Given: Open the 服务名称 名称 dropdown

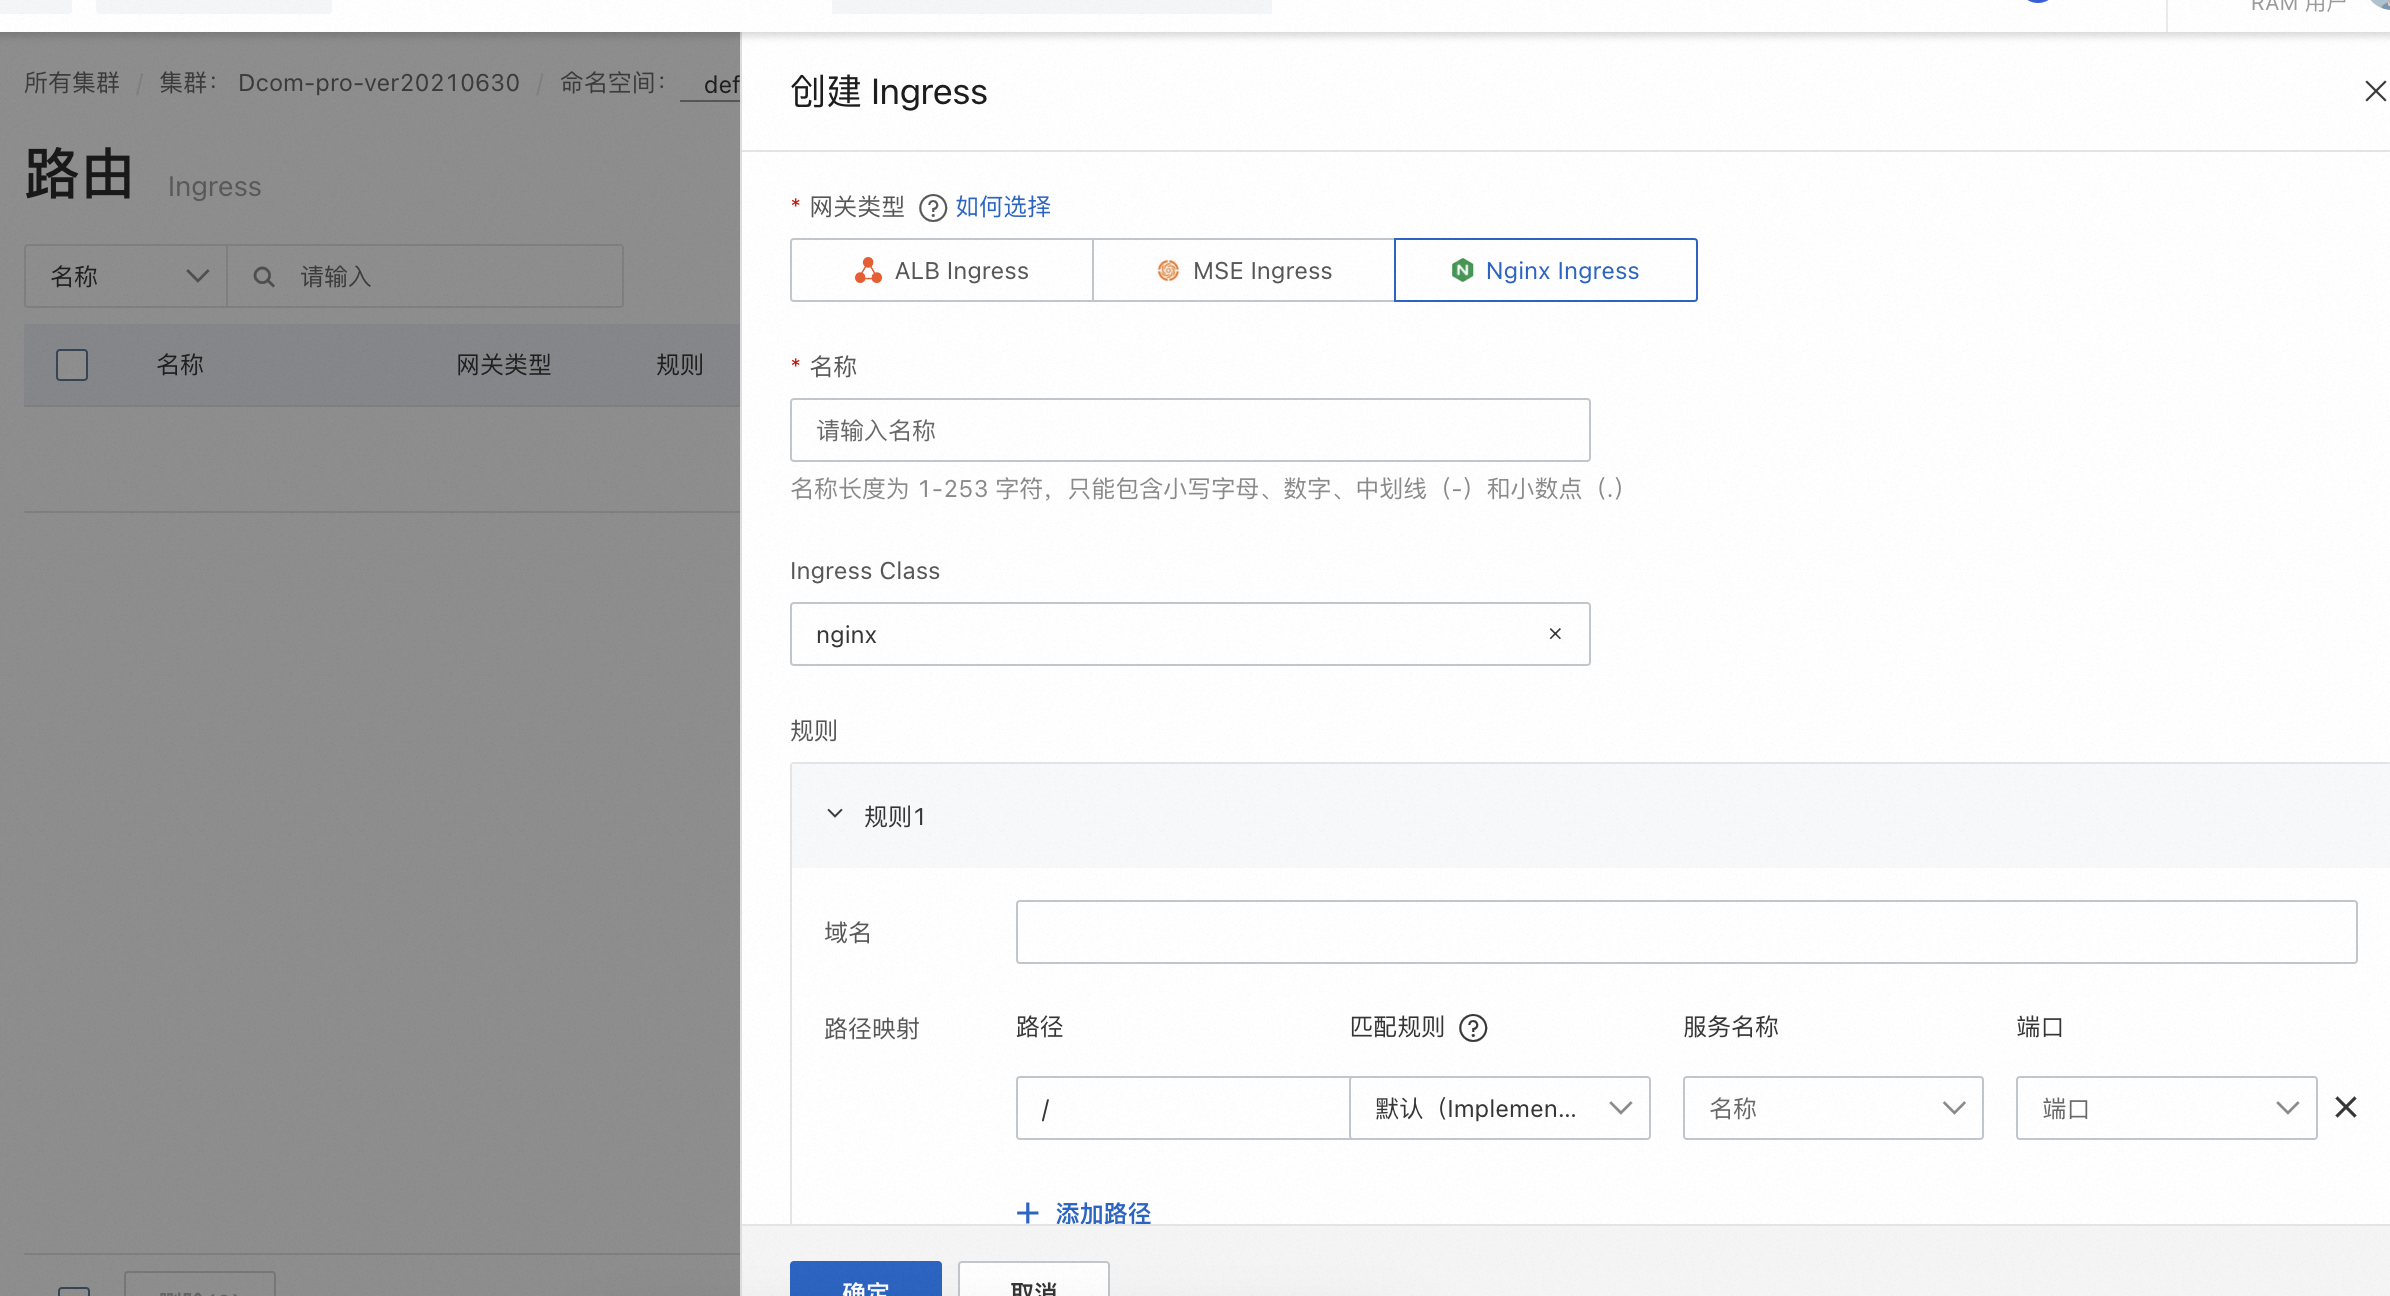Looking at the screenshot, I should 1833,1108.
